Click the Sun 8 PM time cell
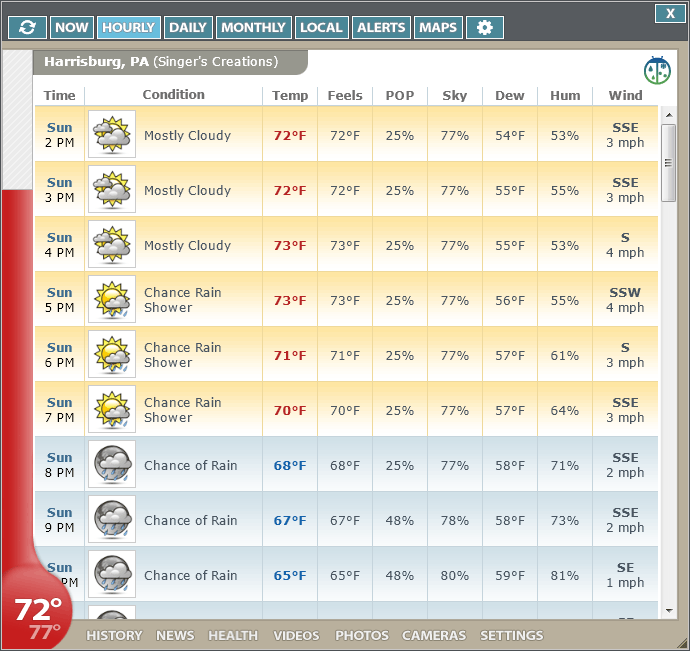This screenshot has height=651, width=690. 59,465
